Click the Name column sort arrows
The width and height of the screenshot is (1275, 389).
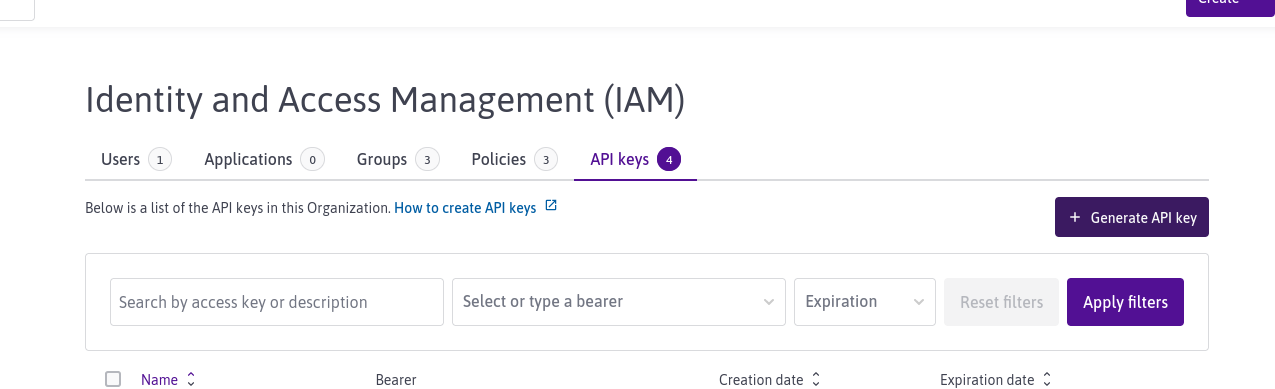pos(191,379)
